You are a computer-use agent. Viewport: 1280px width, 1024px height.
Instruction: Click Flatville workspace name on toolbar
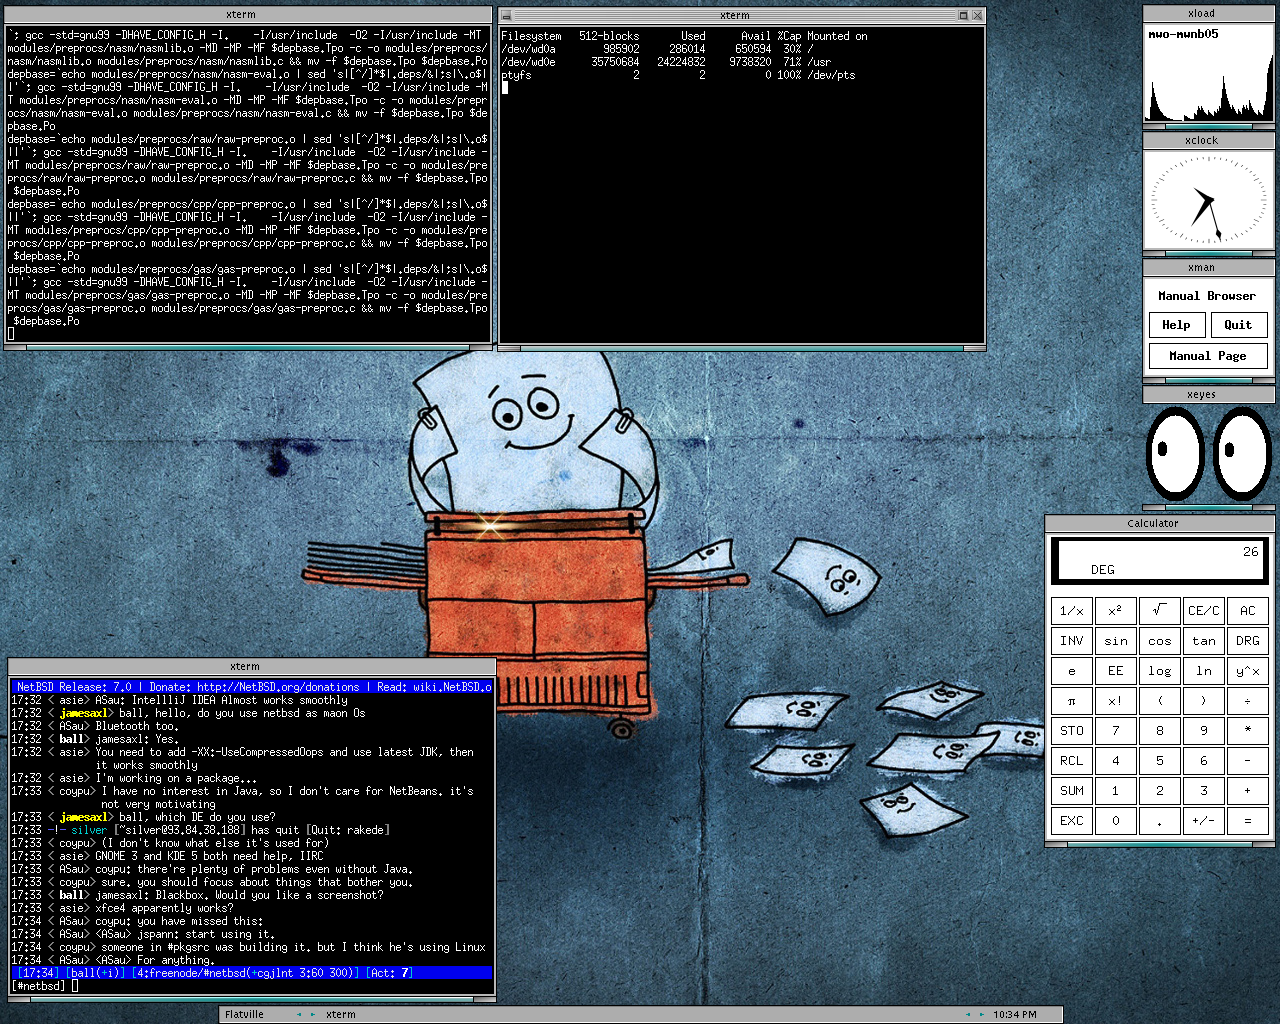click(244, 1014)
